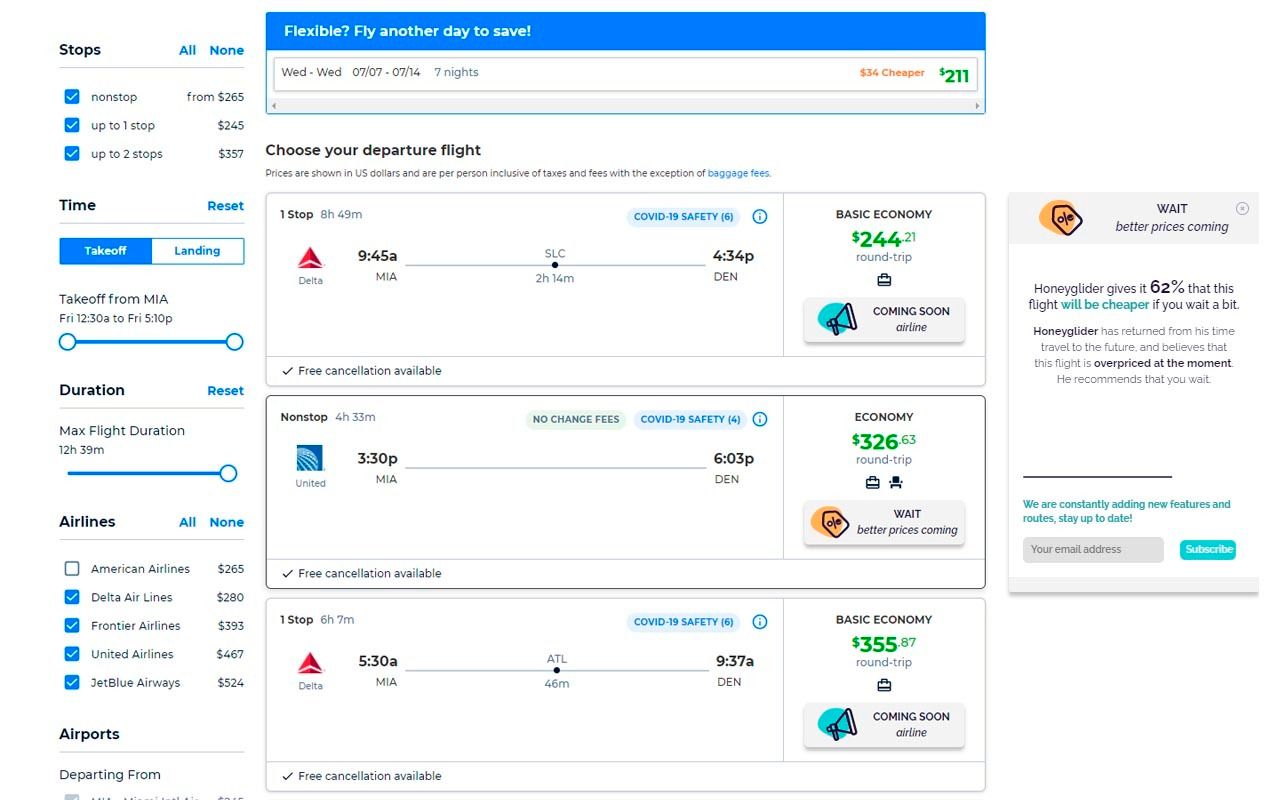The width and height of the screenshot is (1280, 800).
Task: Click seat icon under the $326 fare
Action: (896, 483)
